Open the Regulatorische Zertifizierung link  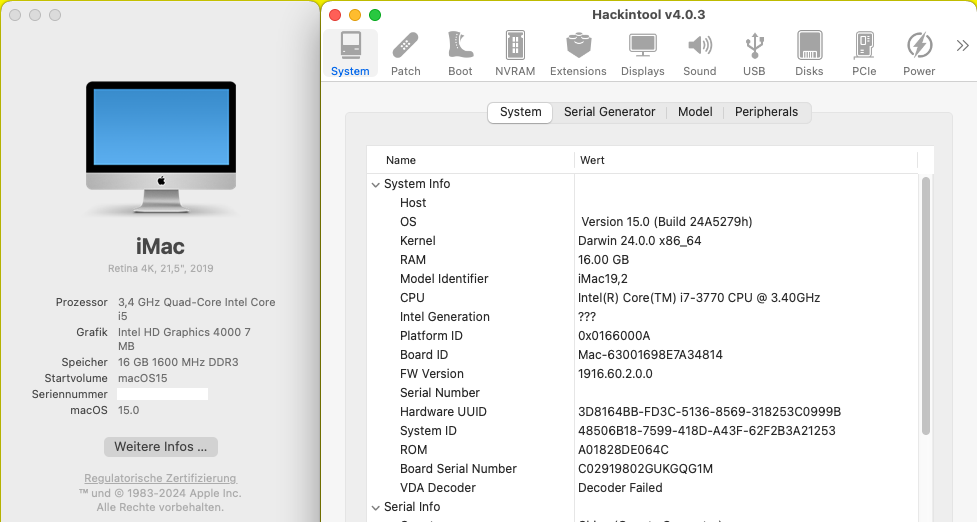tap(160, 478)
